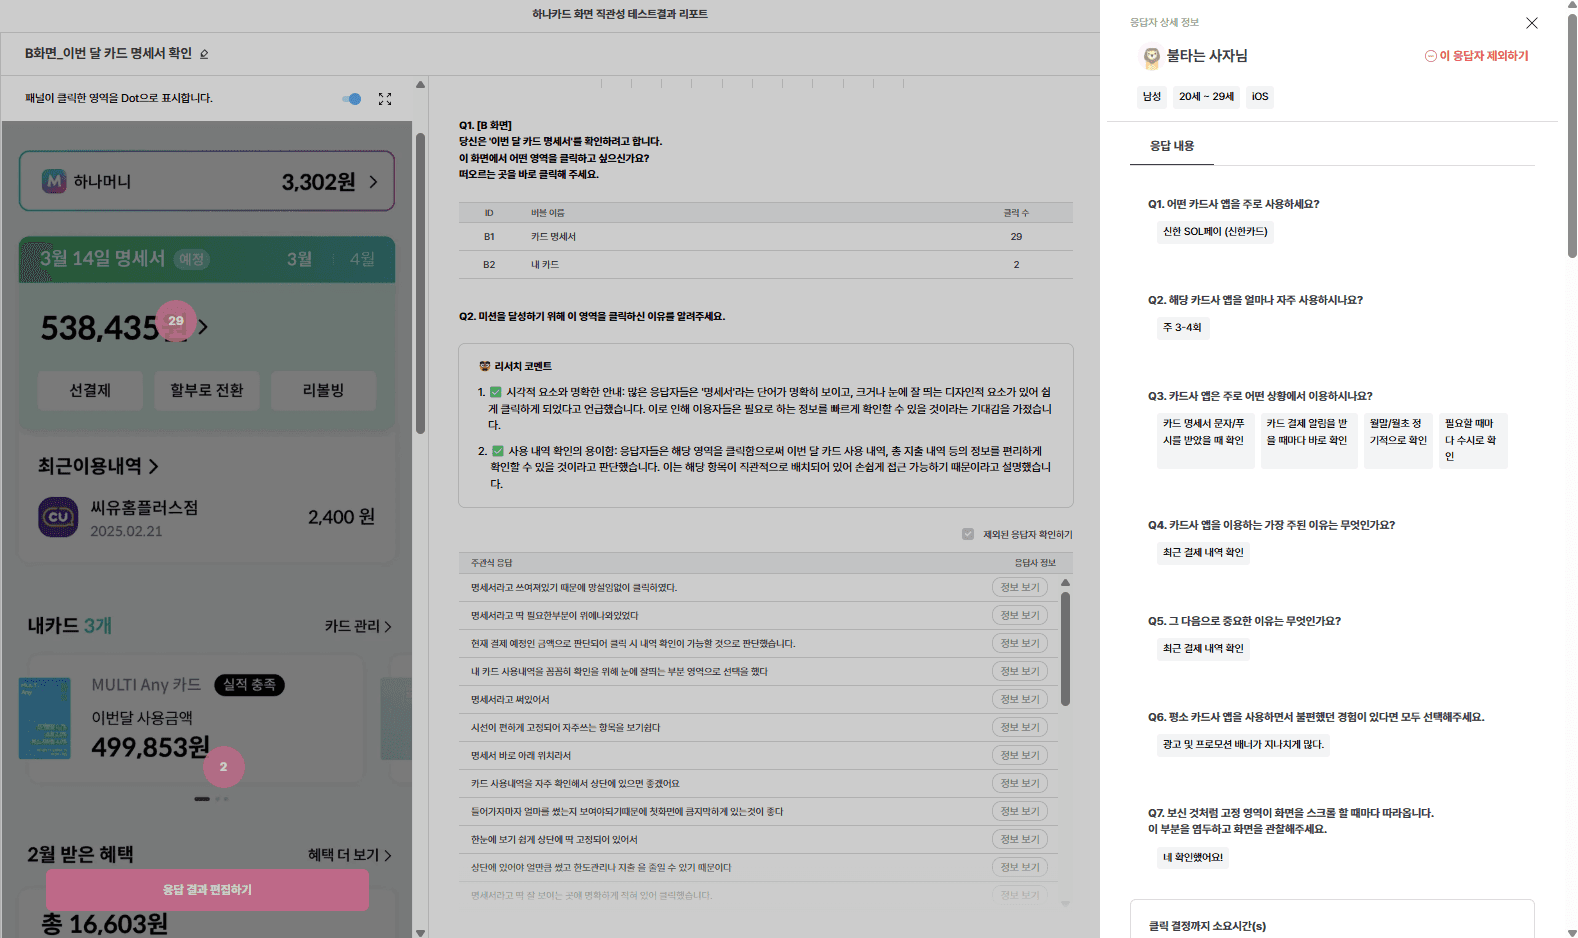Toggle 제외된 응답자 확인하기 checkbox
Image resolution: width=1578 pixels, height=938 pixels.
click(968, 534)
